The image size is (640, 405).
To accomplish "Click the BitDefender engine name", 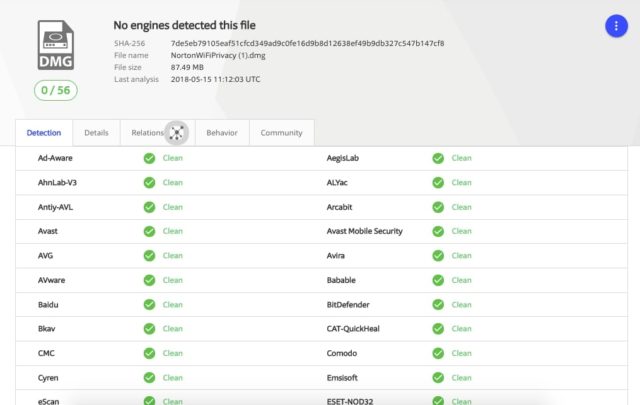I will (x=348, y=305).
